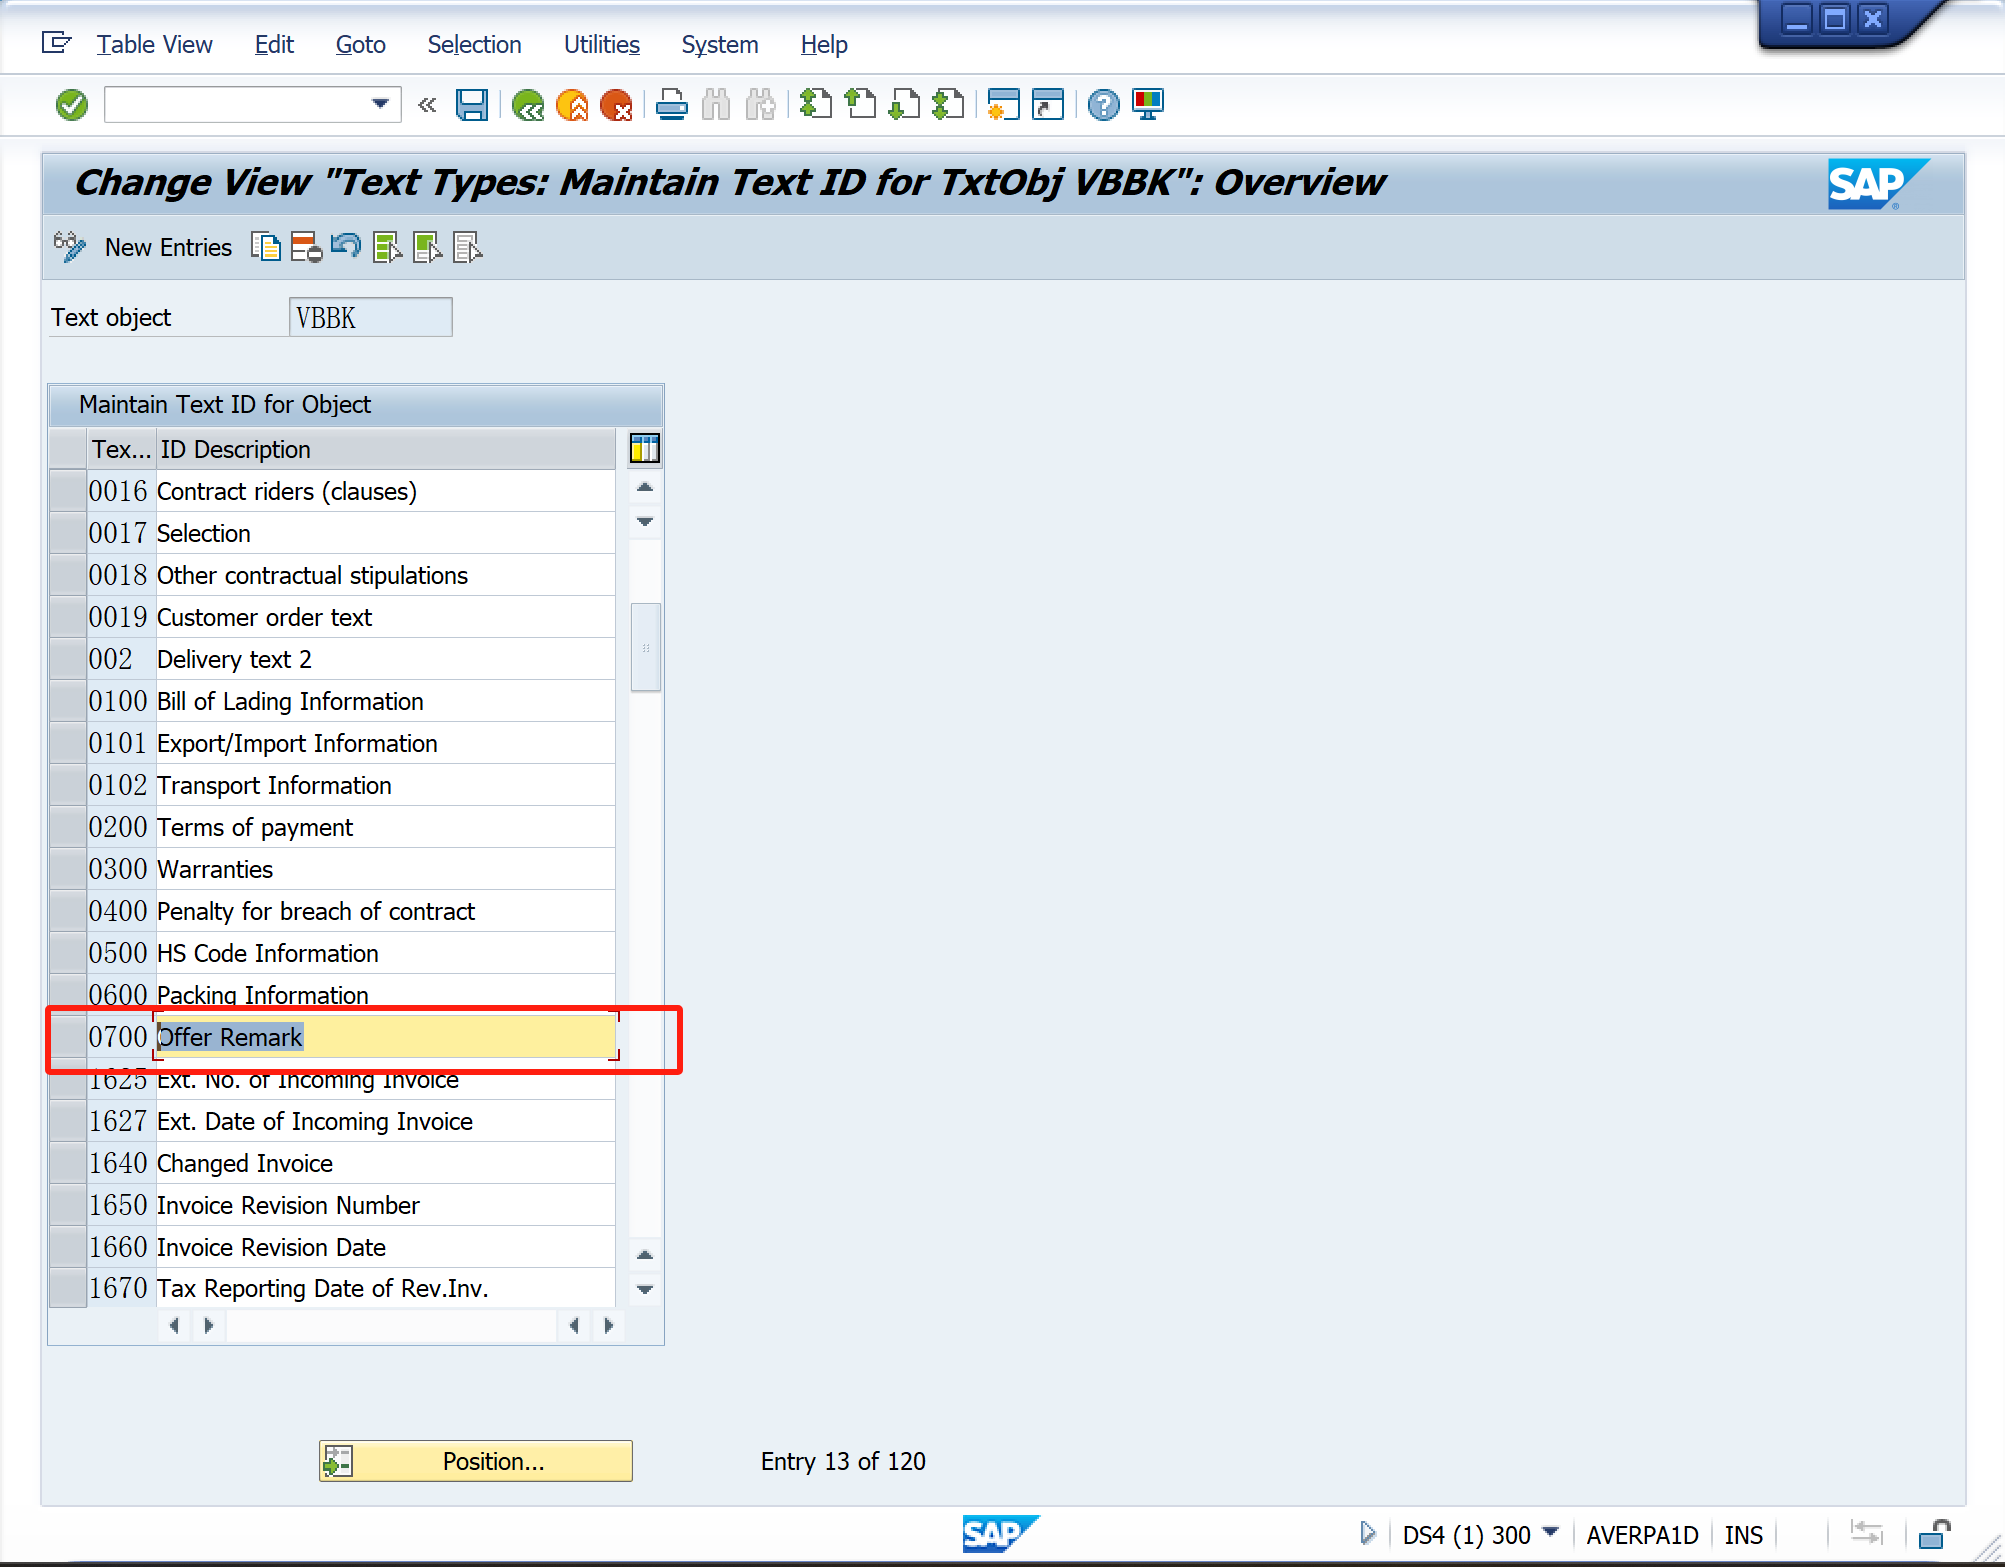The width and height of the screenshot is (2005, 1567).
Task: Expand the DS4 (1) 300 system dropdown
Action: [1551, 1532]
